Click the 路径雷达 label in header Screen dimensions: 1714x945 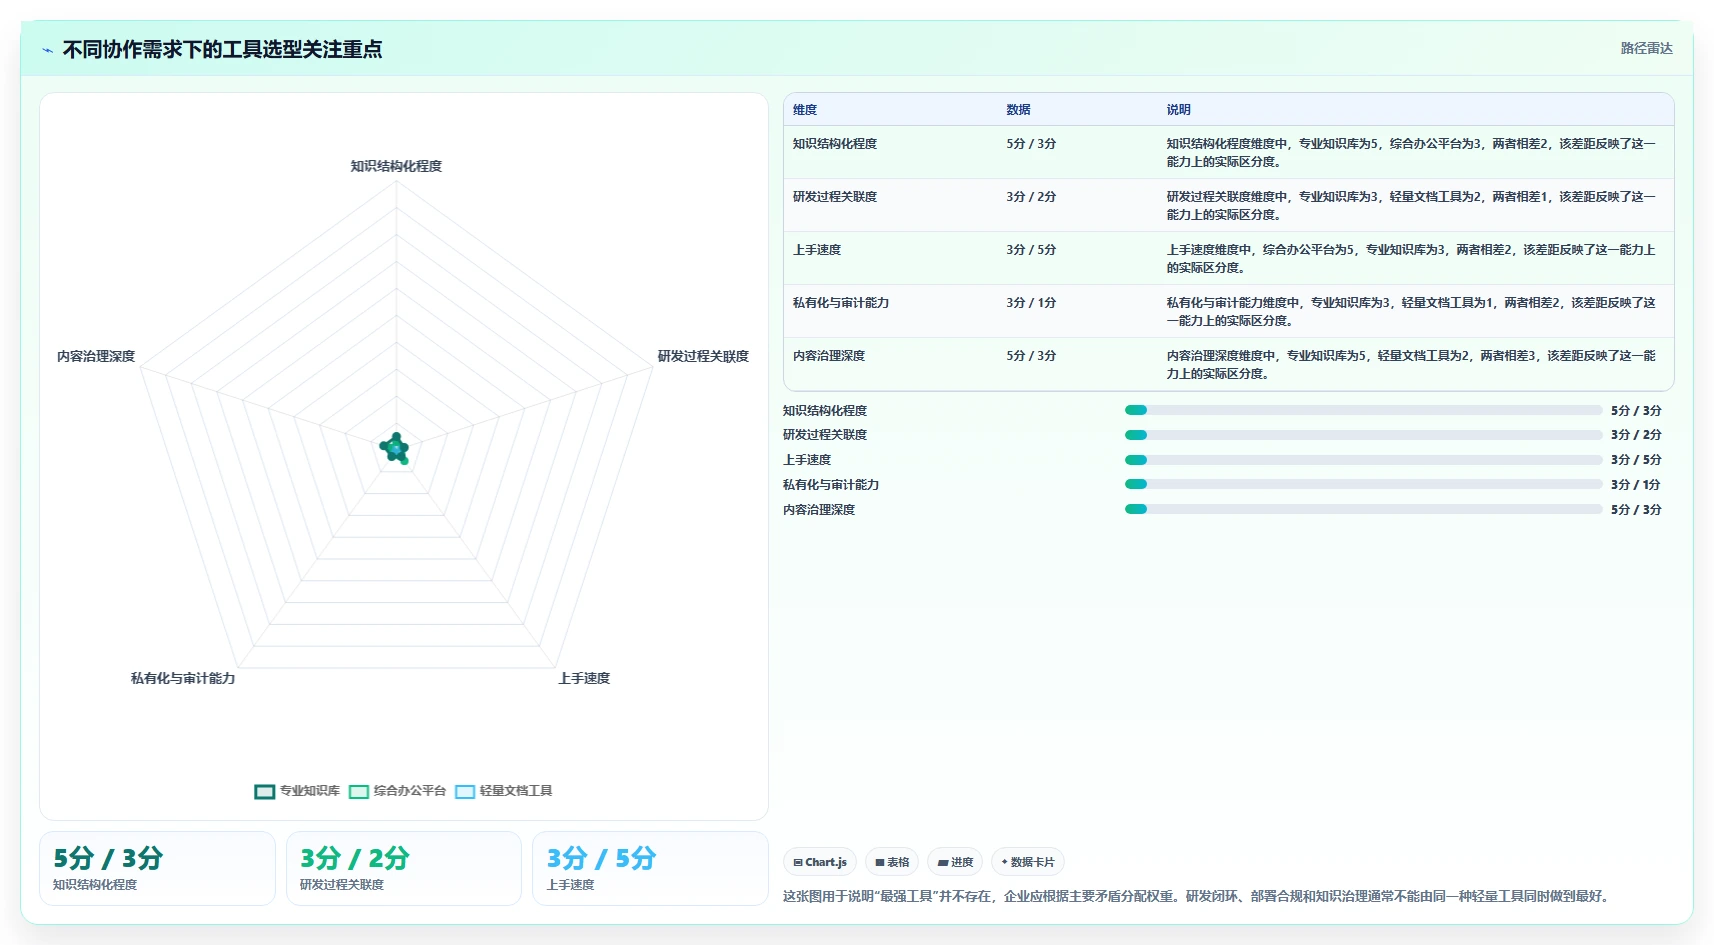click(x=1646, y=48)
